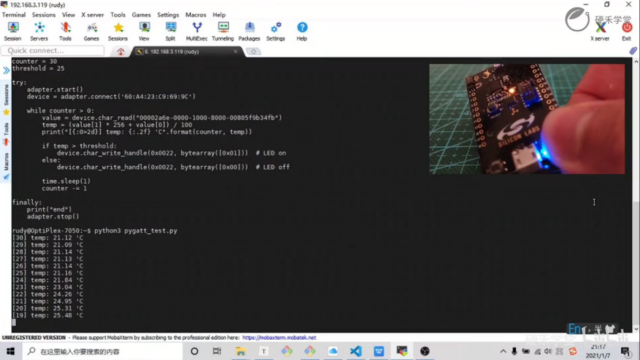
Task: Launch MultiExec mode icon
Action: point(197,31)
